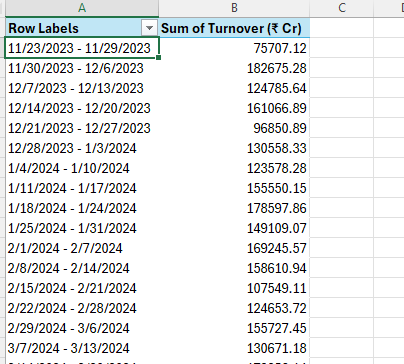Select cell 1/11/2024 - 1/17/2024
Screen dimensions: 404x364
coord(82,188)
